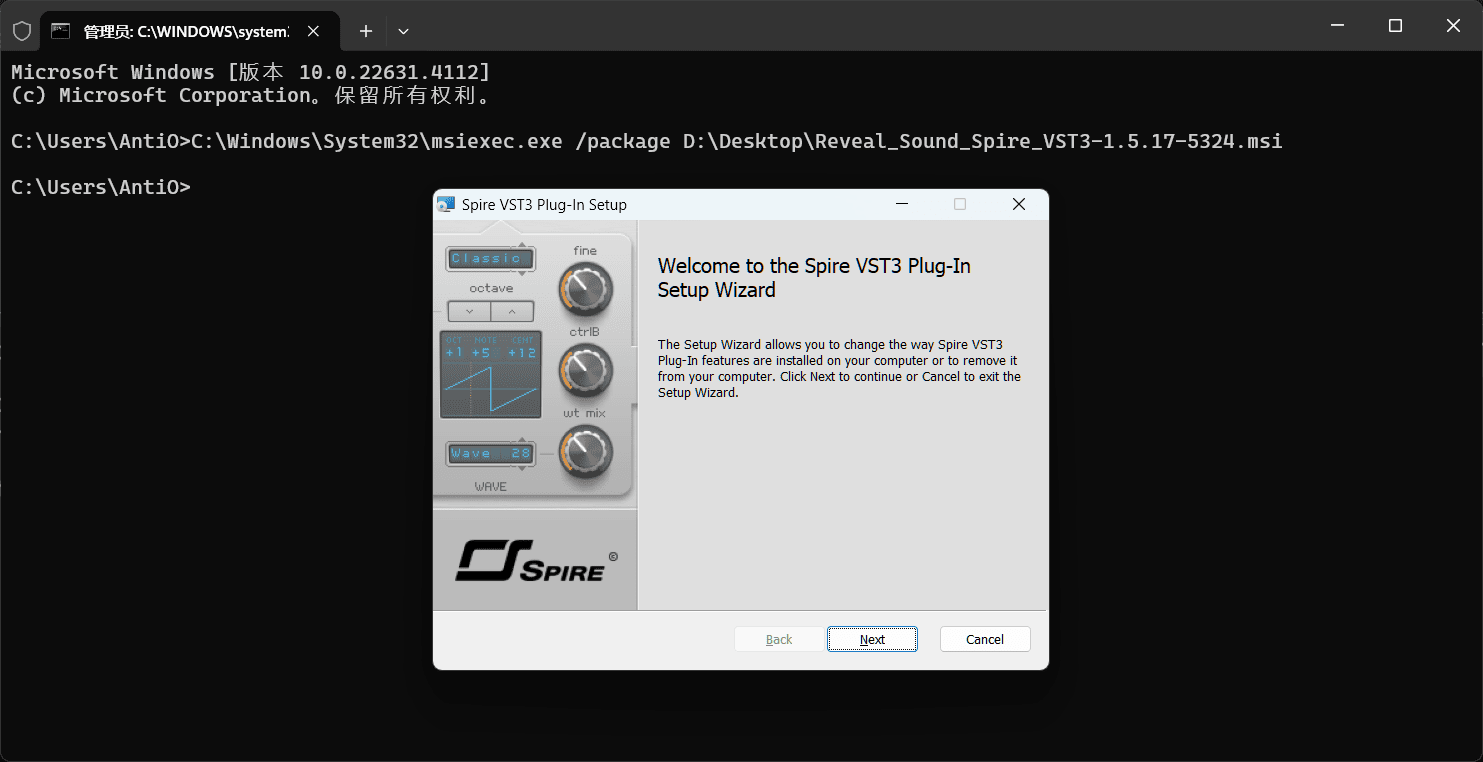Viewport: 1483px width, 762px height.
Task: Click the C:\Users\AntiO> prompt line
Action: click(x=100, y=187)
